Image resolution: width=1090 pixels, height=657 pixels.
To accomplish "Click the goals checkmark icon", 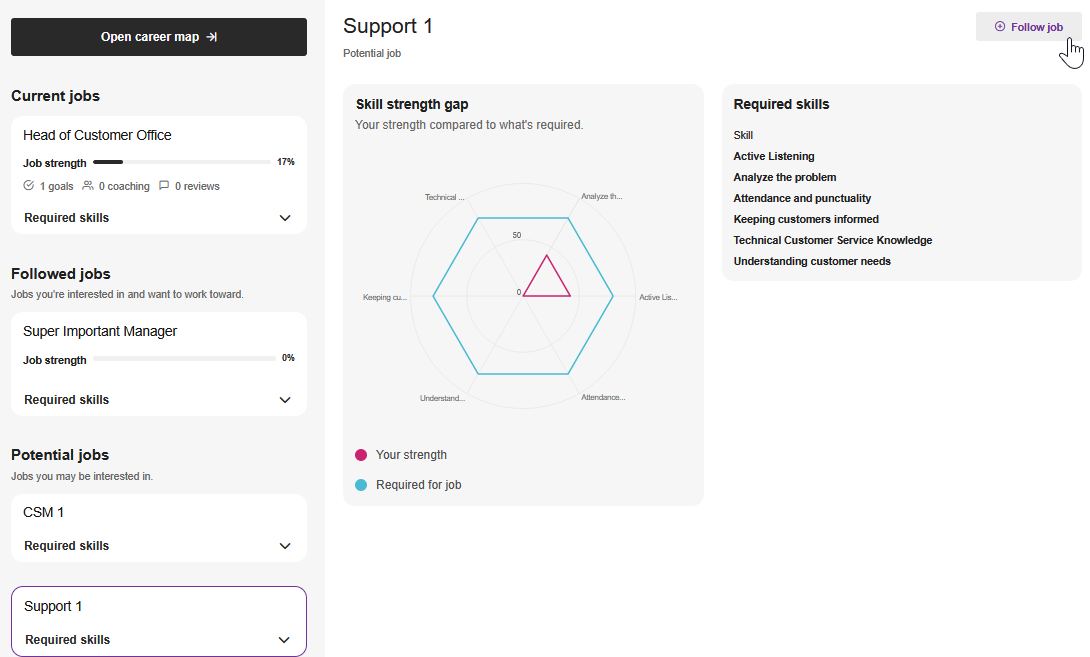I will 29,186.
